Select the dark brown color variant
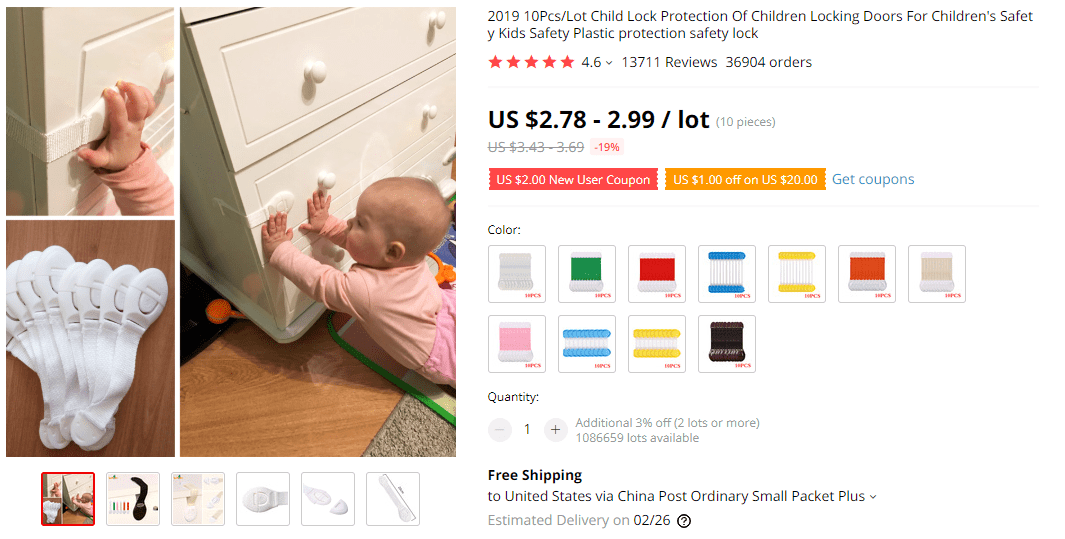Image resolution: width=1065 pixels, height=539 pixels. [x=727, y=343]
